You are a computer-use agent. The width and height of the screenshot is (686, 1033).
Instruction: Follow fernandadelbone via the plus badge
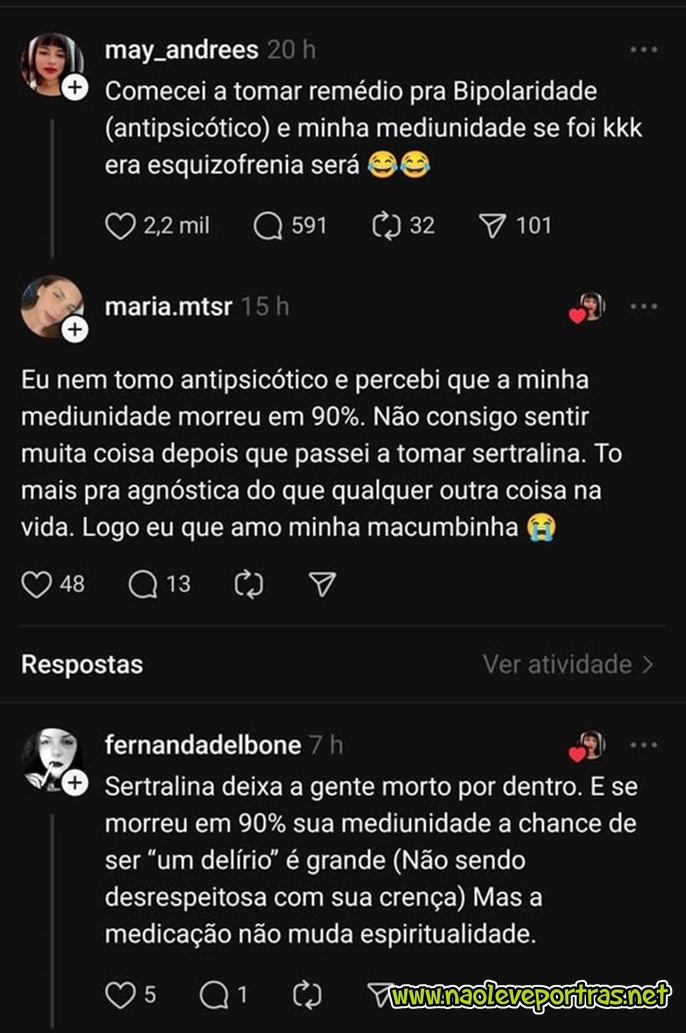pos(75,783)
